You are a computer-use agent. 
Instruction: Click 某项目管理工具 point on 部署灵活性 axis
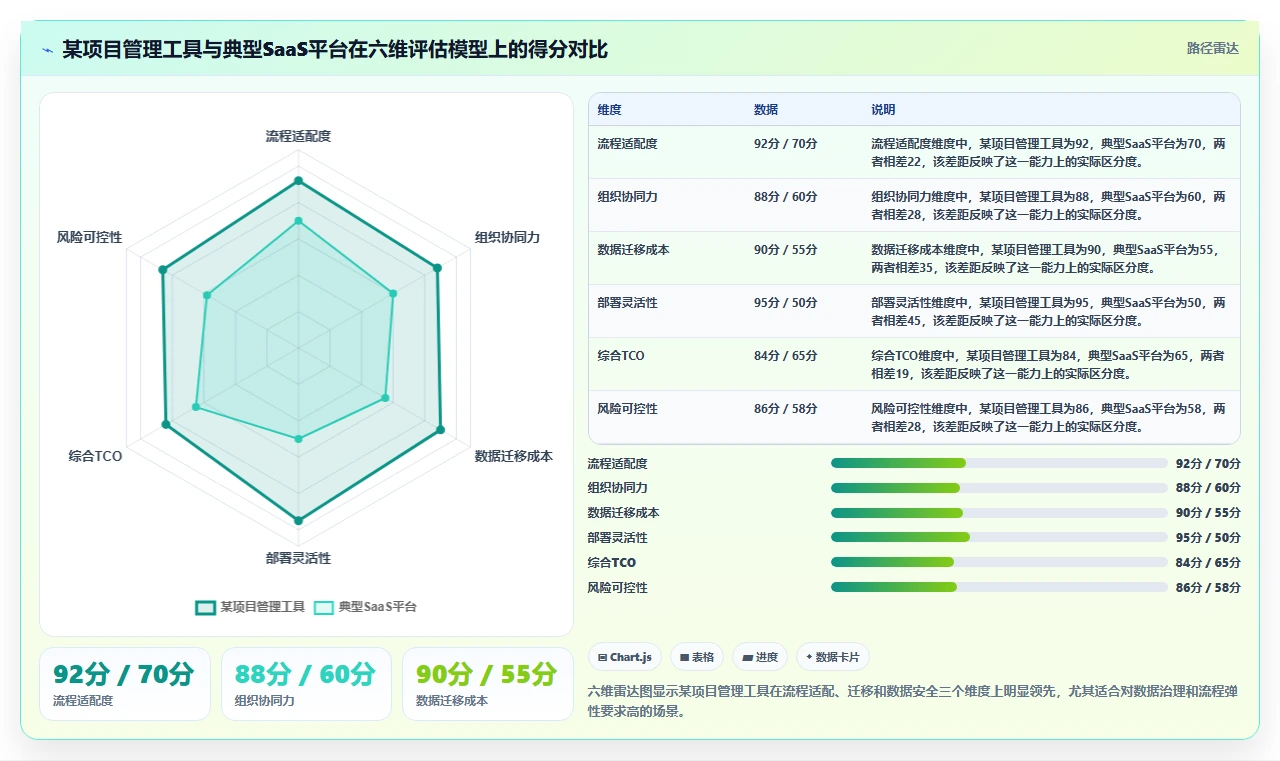(298, 519)
